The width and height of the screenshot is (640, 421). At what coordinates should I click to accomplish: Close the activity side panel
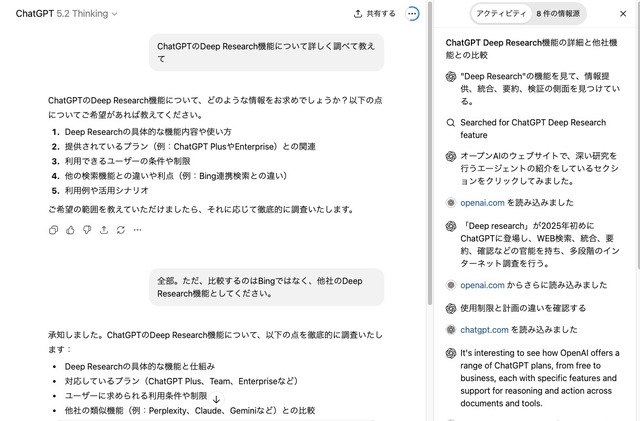(x=623, y=13)
